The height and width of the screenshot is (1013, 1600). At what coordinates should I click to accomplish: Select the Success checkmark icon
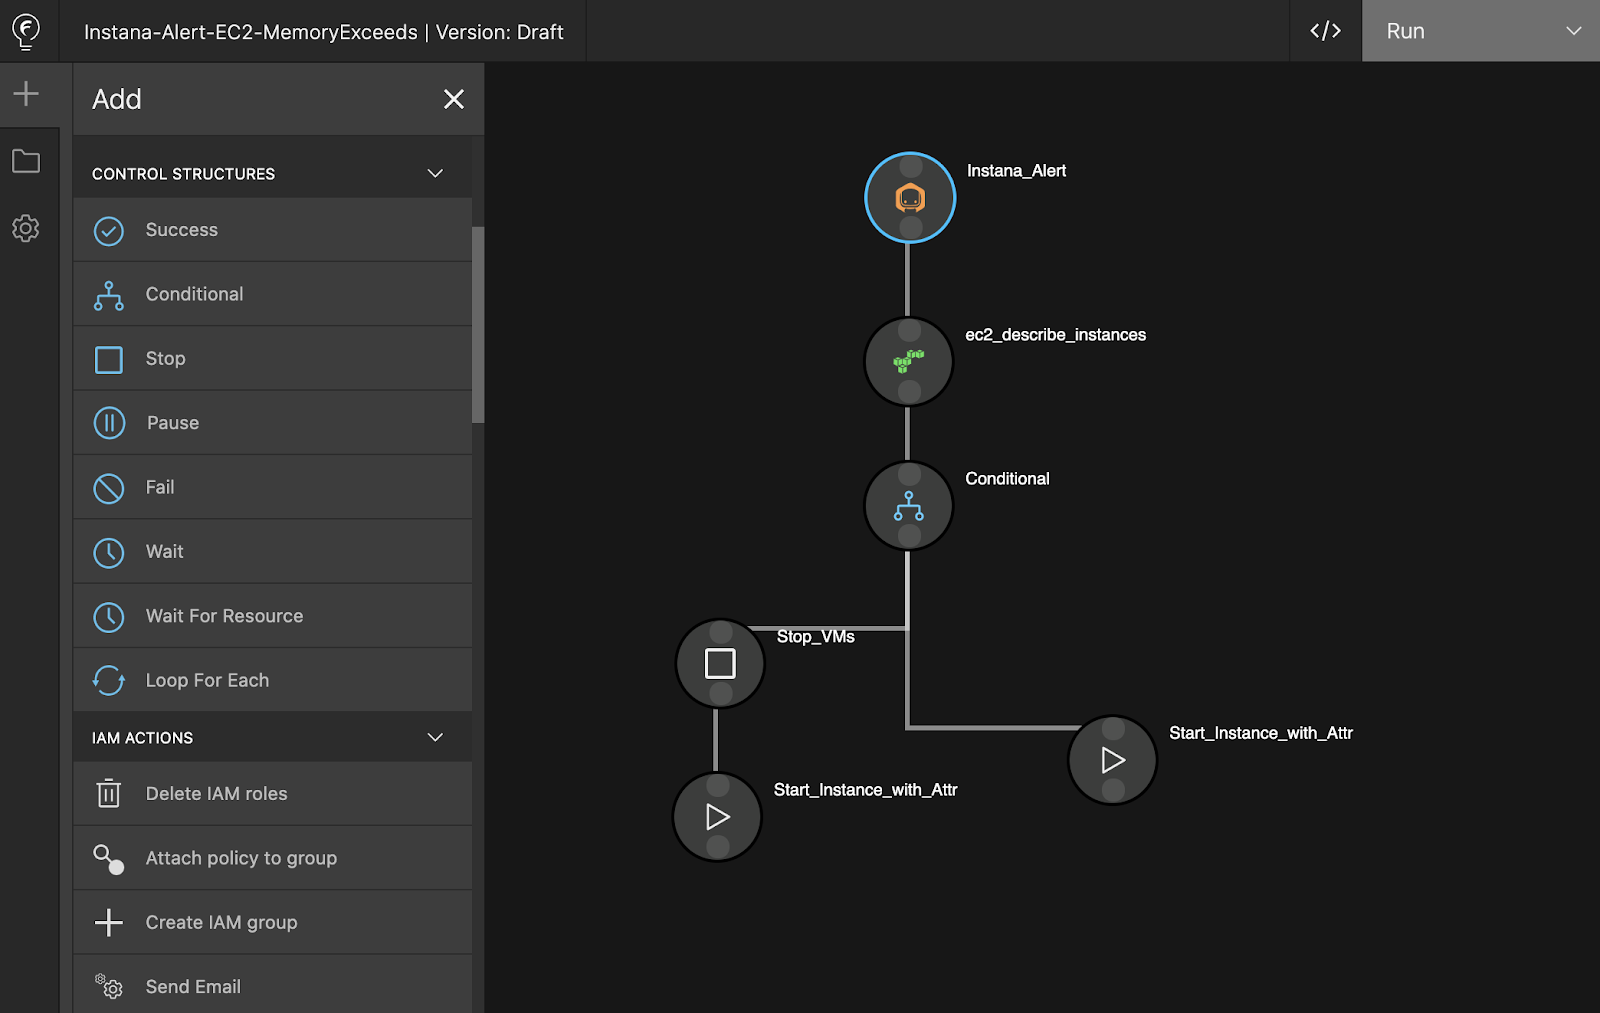109,231
